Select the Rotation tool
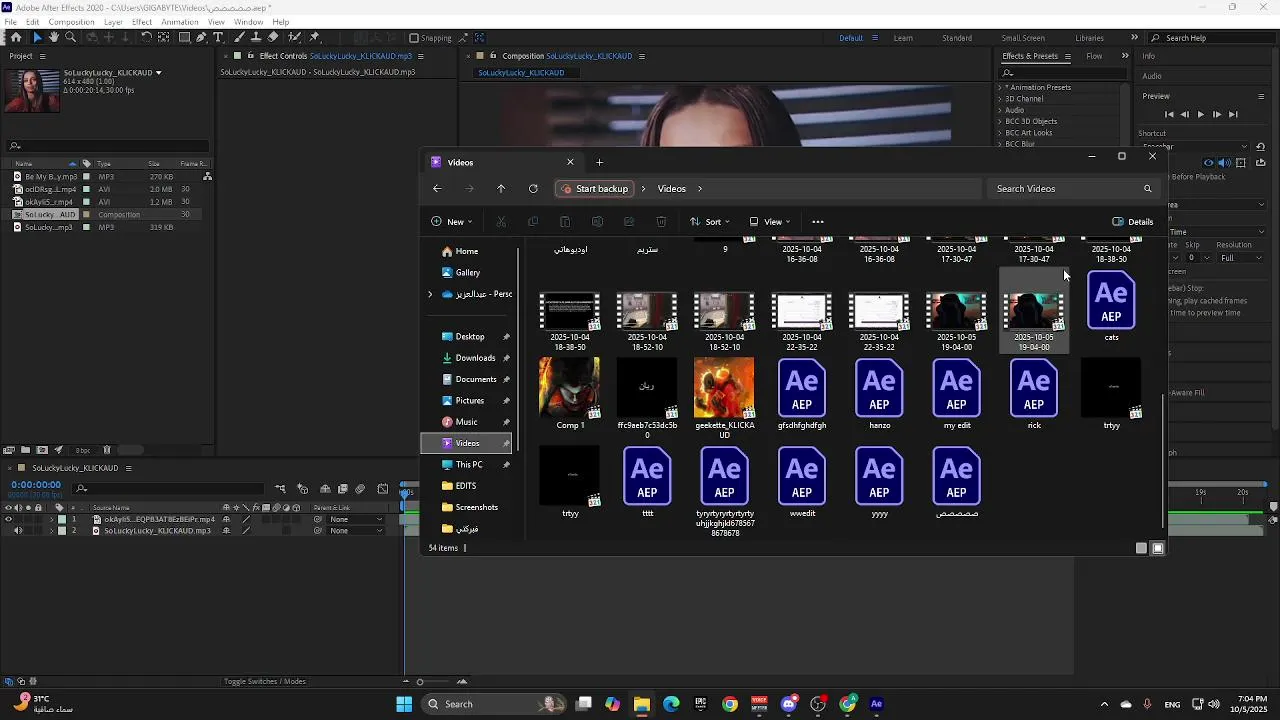The height and width of the screenshot is (720, 1280). click(x=146, y=37)
